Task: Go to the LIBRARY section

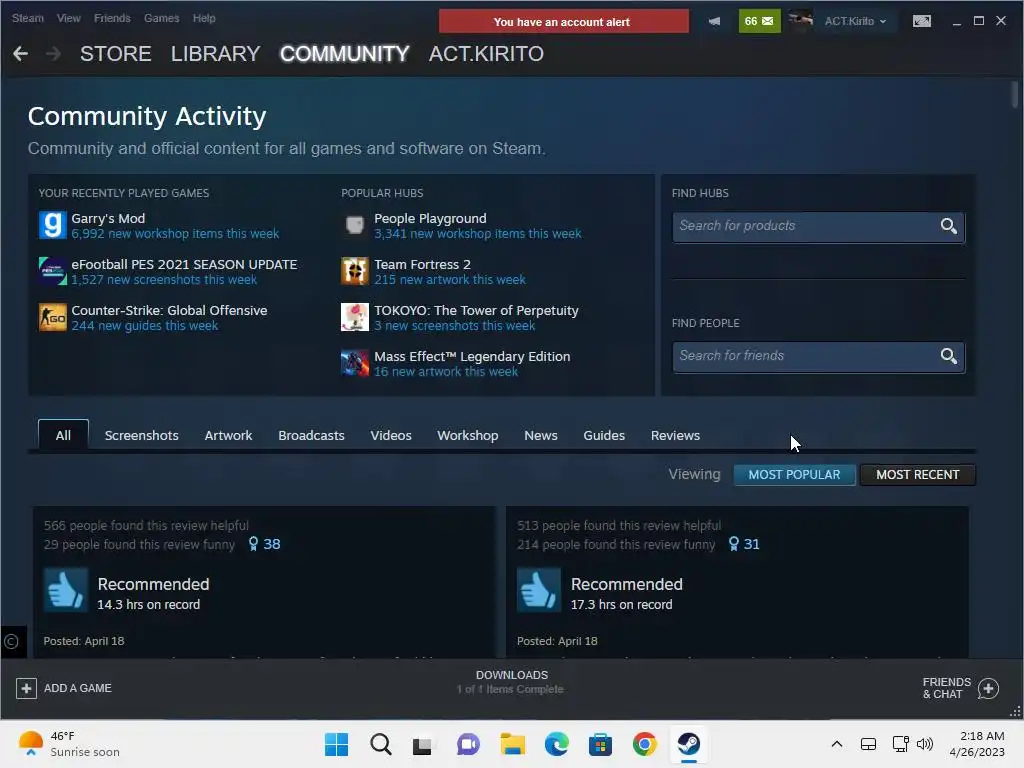Action: point(216,54)
